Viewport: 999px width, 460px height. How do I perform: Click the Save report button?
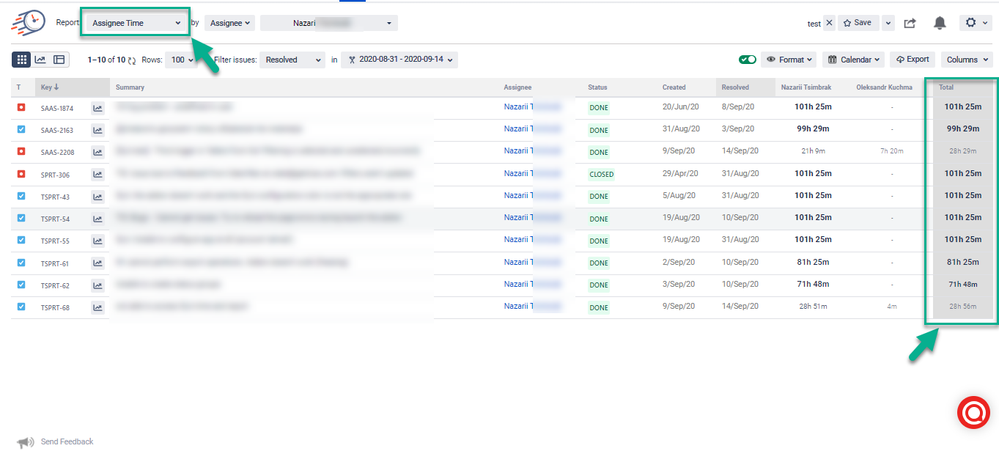[858, 23]
